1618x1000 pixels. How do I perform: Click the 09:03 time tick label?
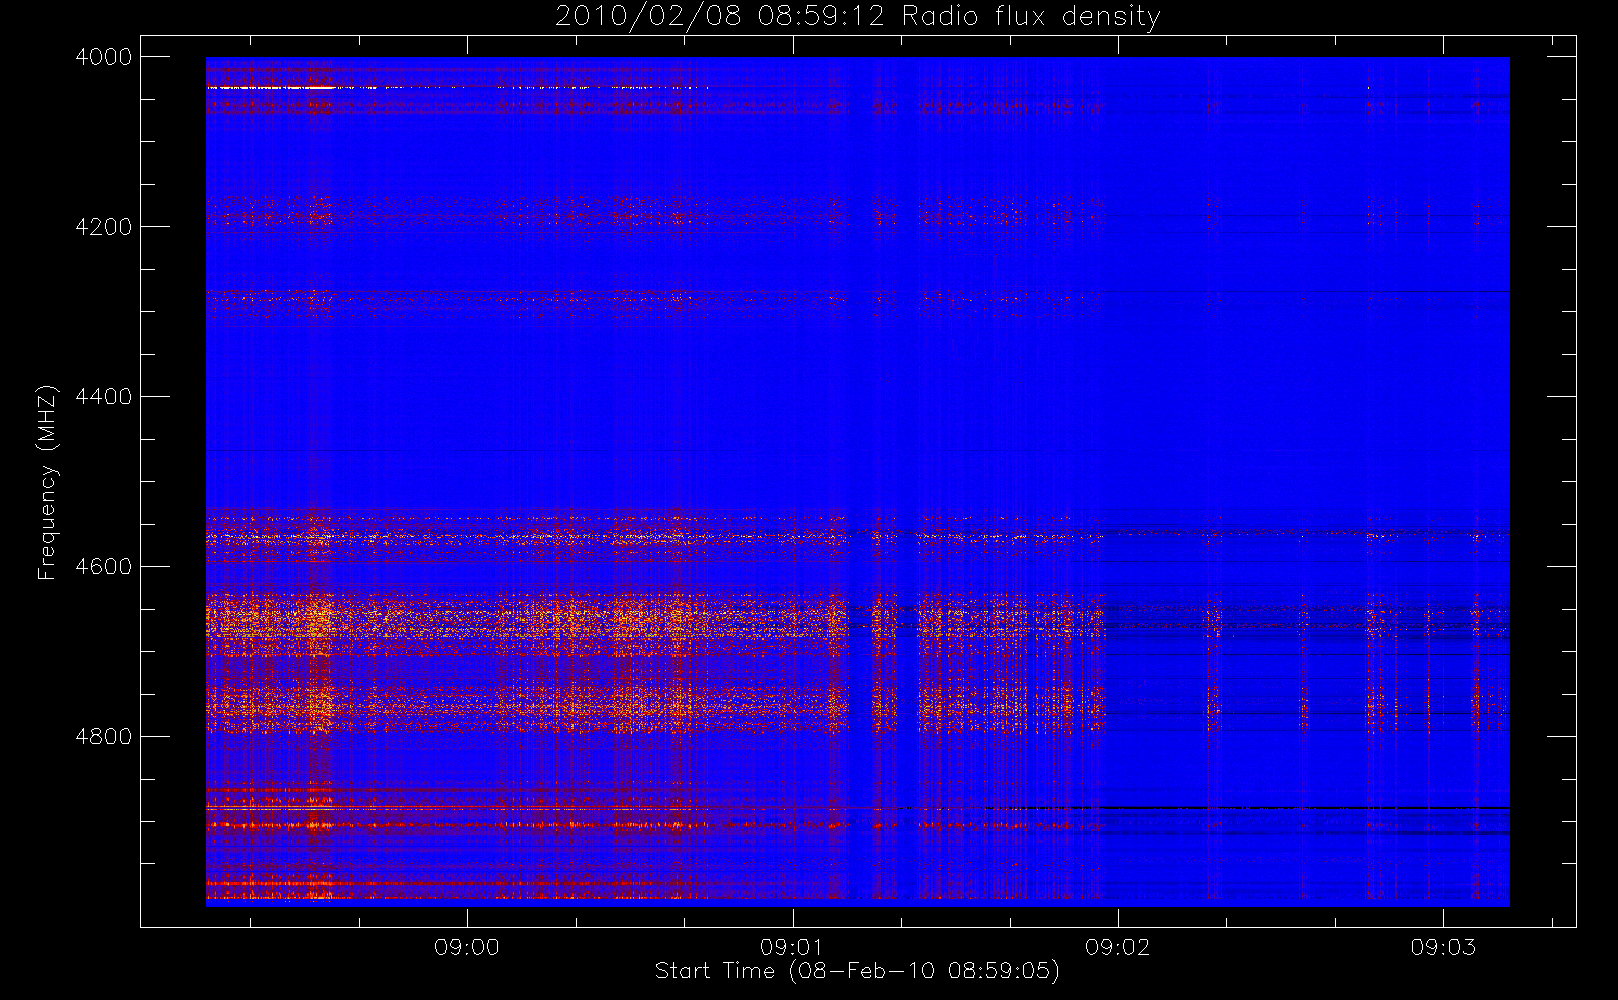(x=1443, y=947)
